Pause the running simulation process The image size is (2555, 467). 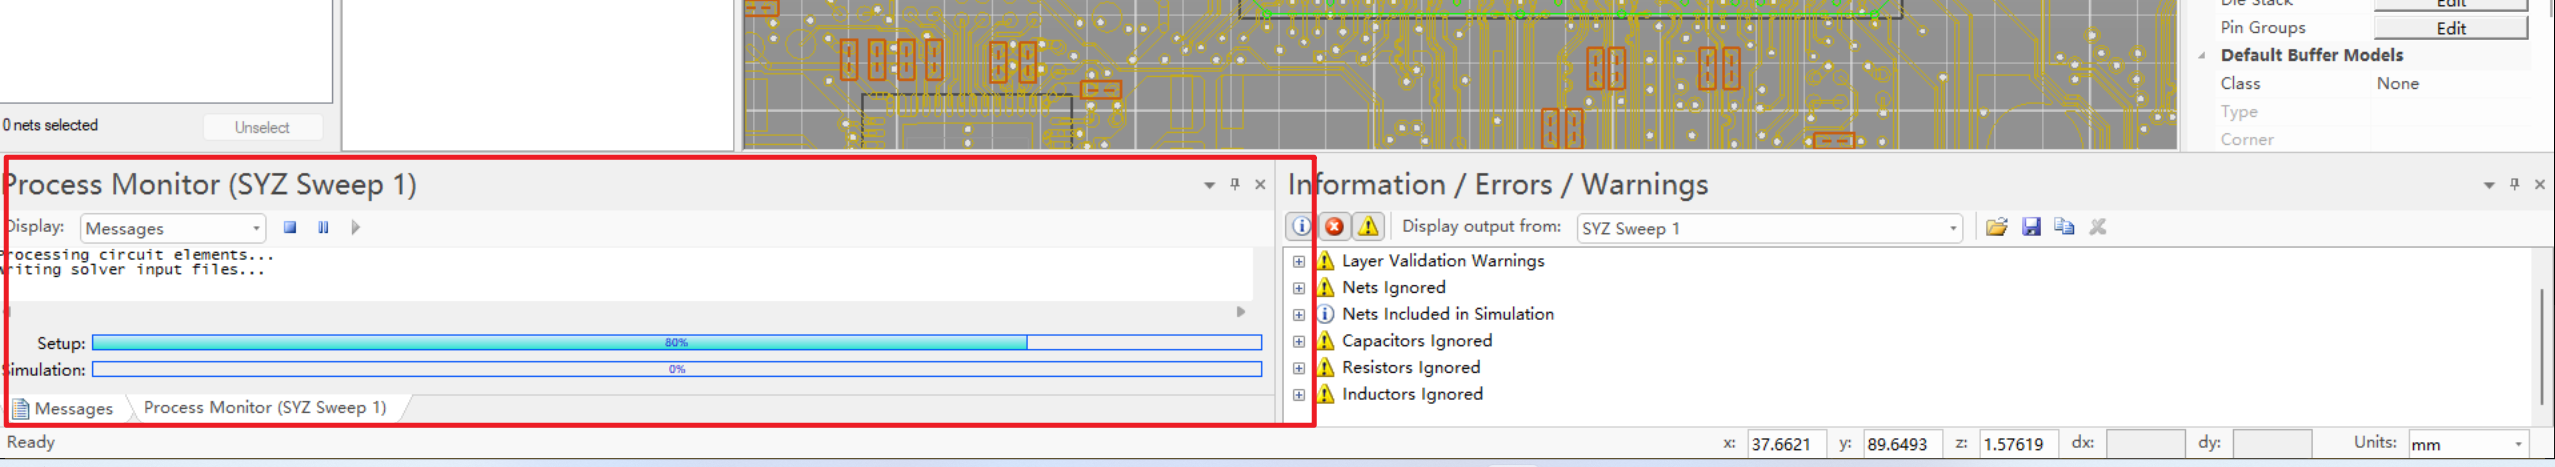323,227
